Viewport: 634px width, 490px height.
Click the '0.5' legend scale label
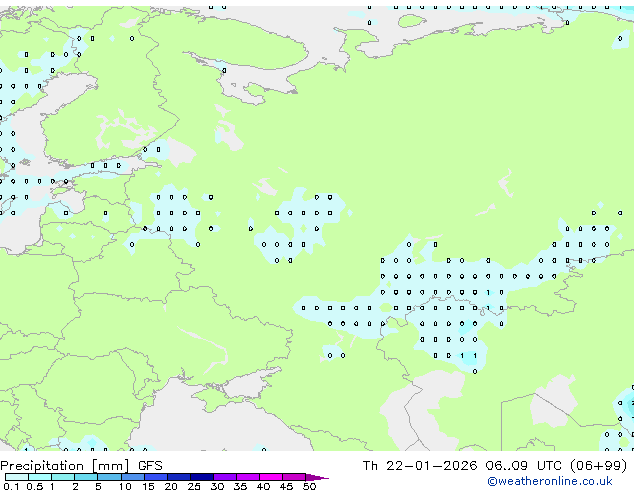click(35, 486)
